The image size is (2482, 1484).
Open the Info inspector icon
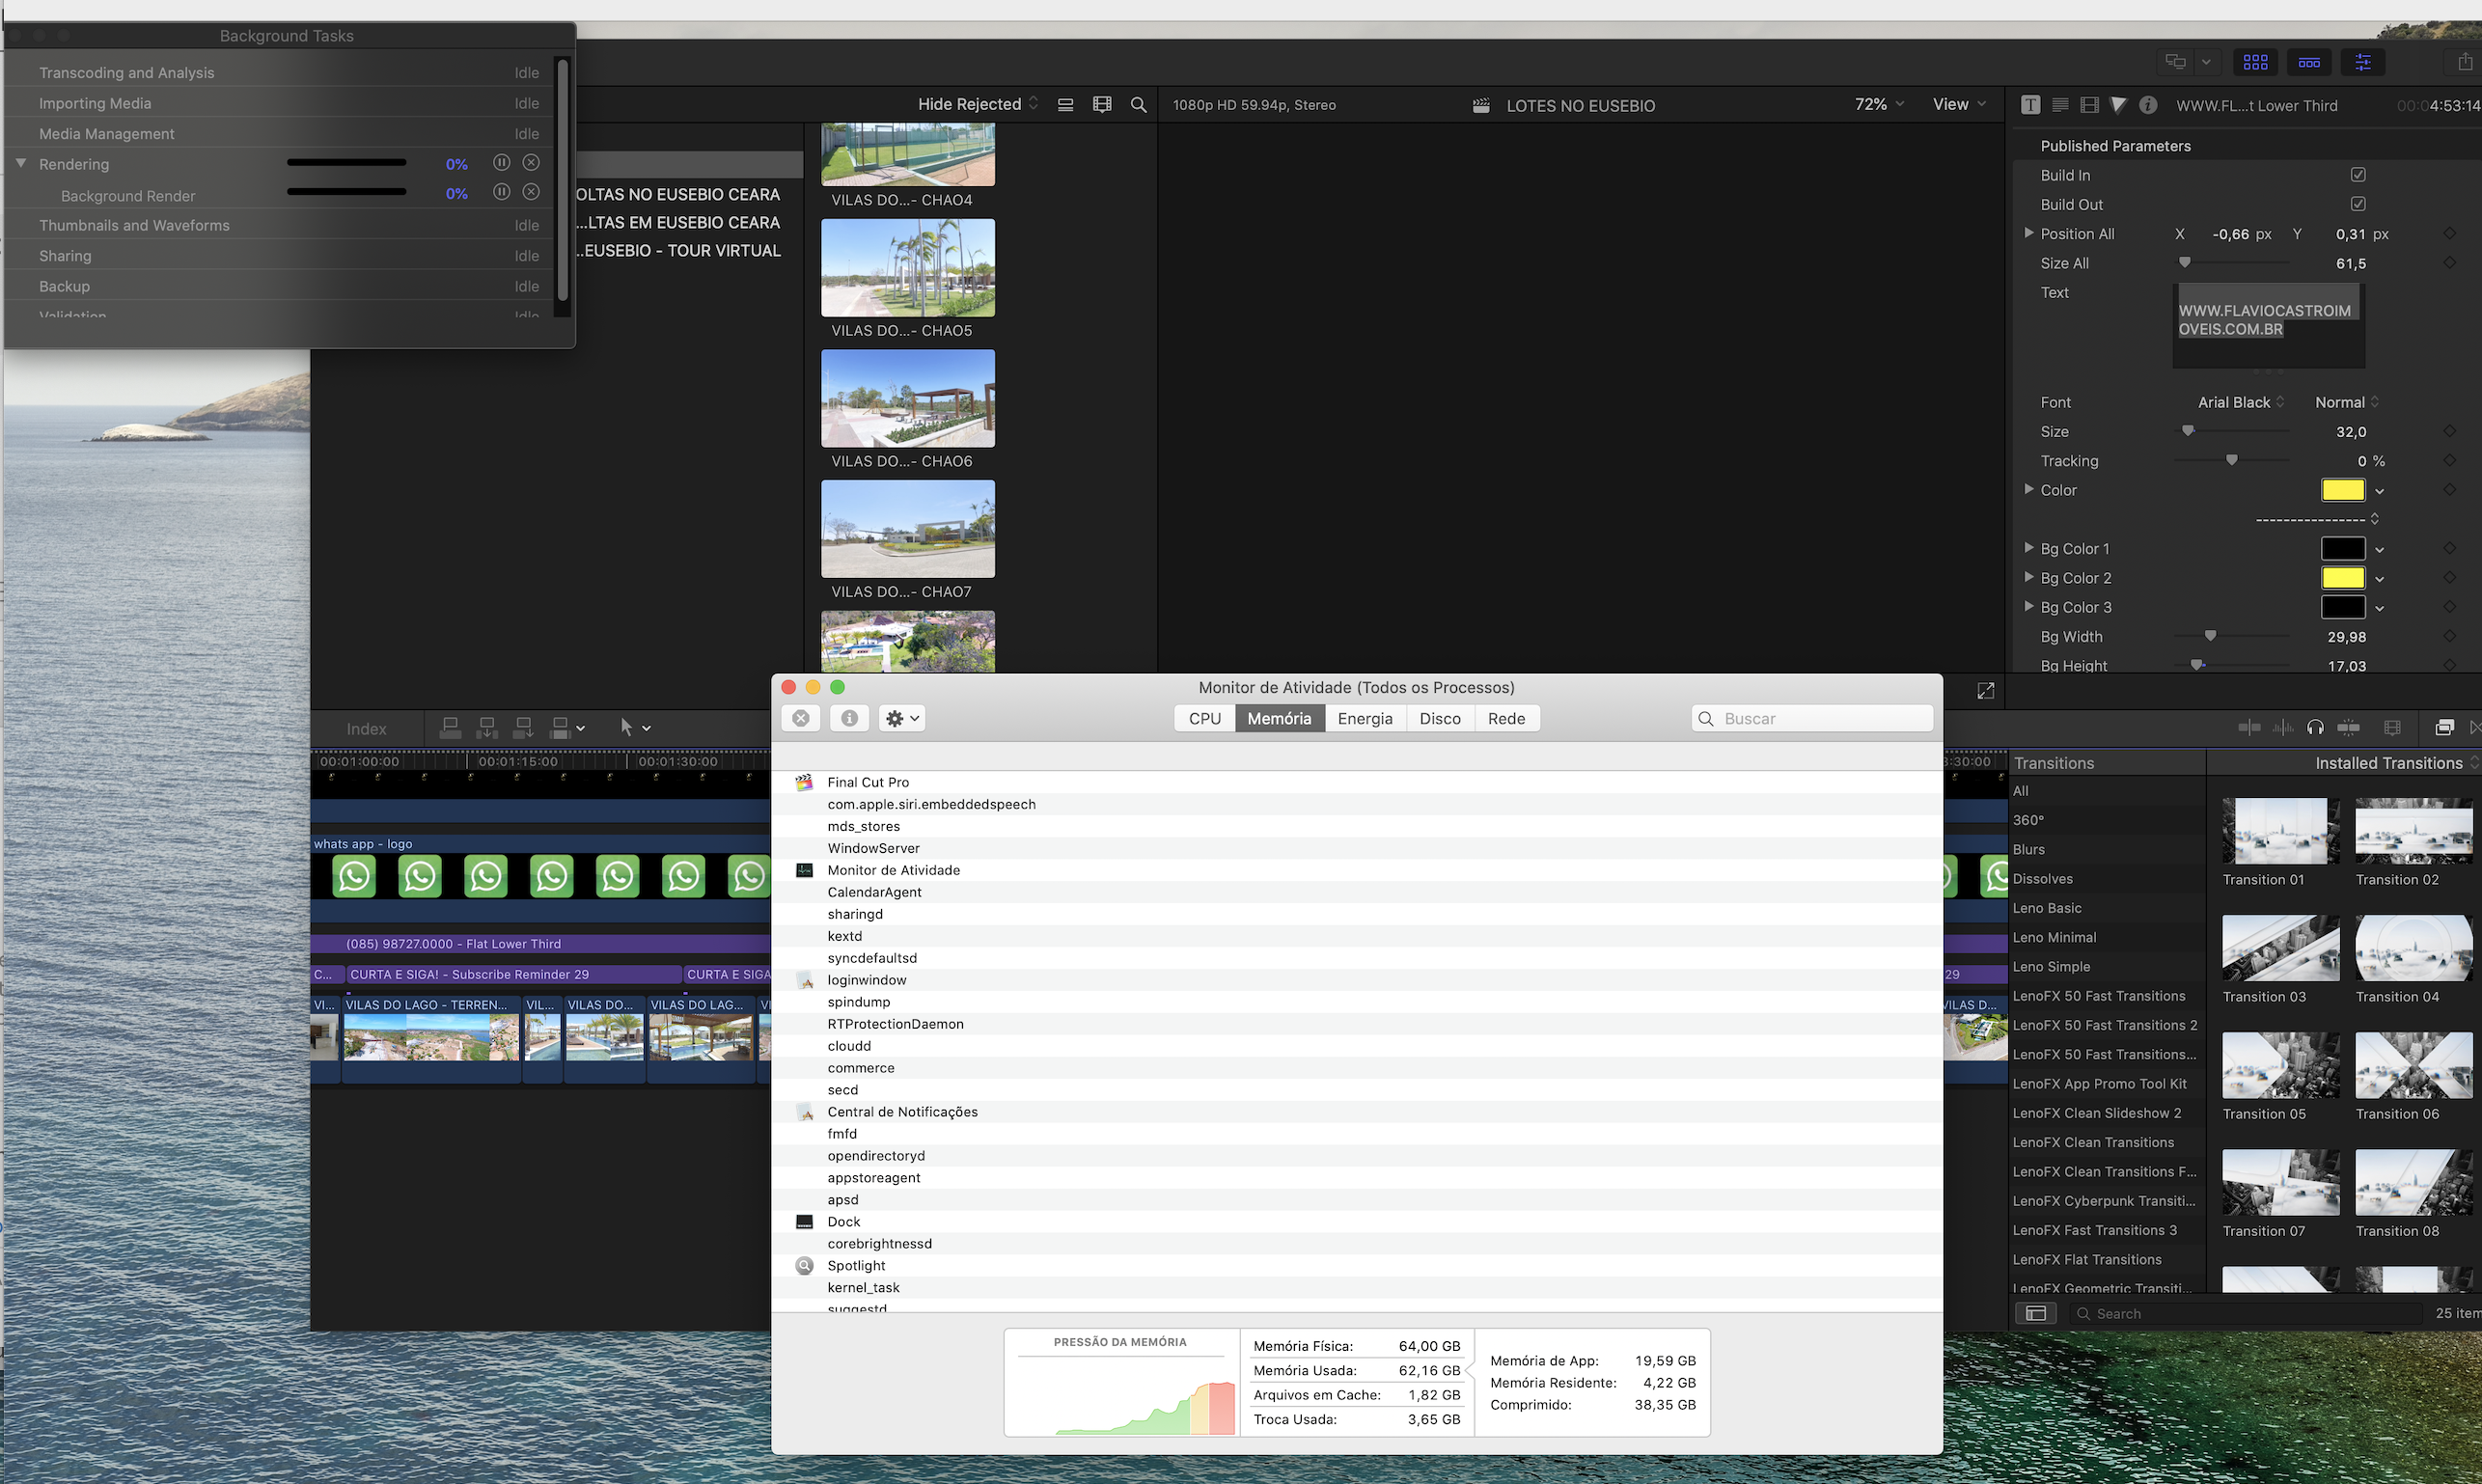pyautogui.click(x=2147, y=105)
